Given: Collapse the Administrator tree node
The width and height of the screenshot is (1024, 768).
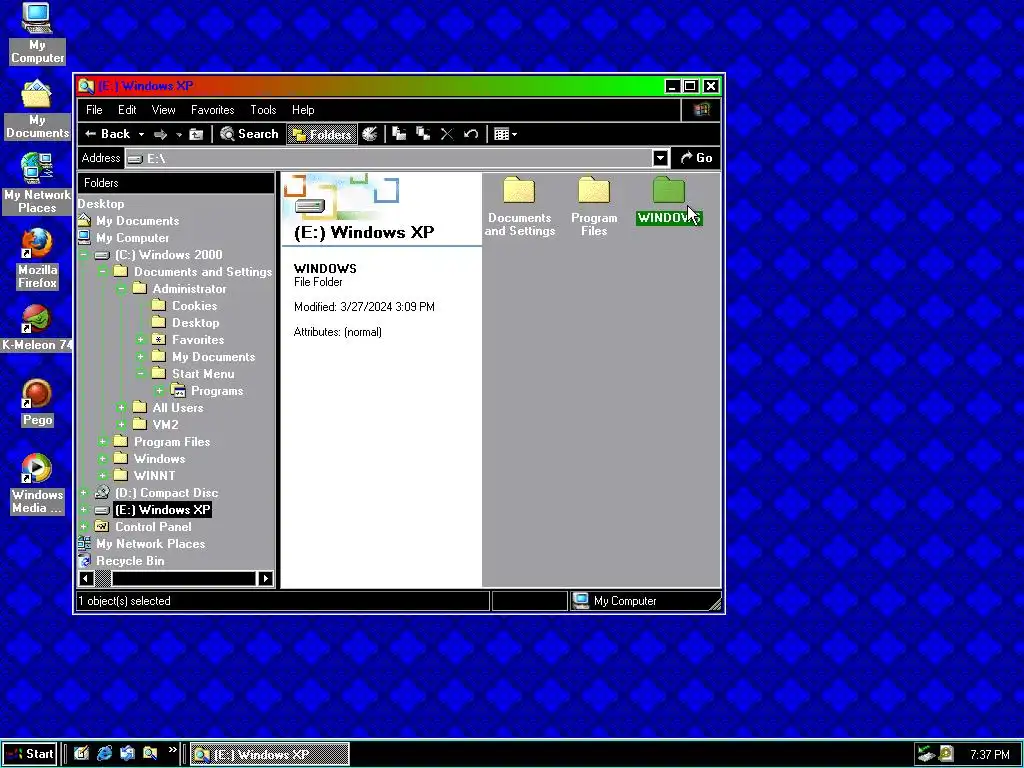Looking at the screenshot, I should click(121, 289).
